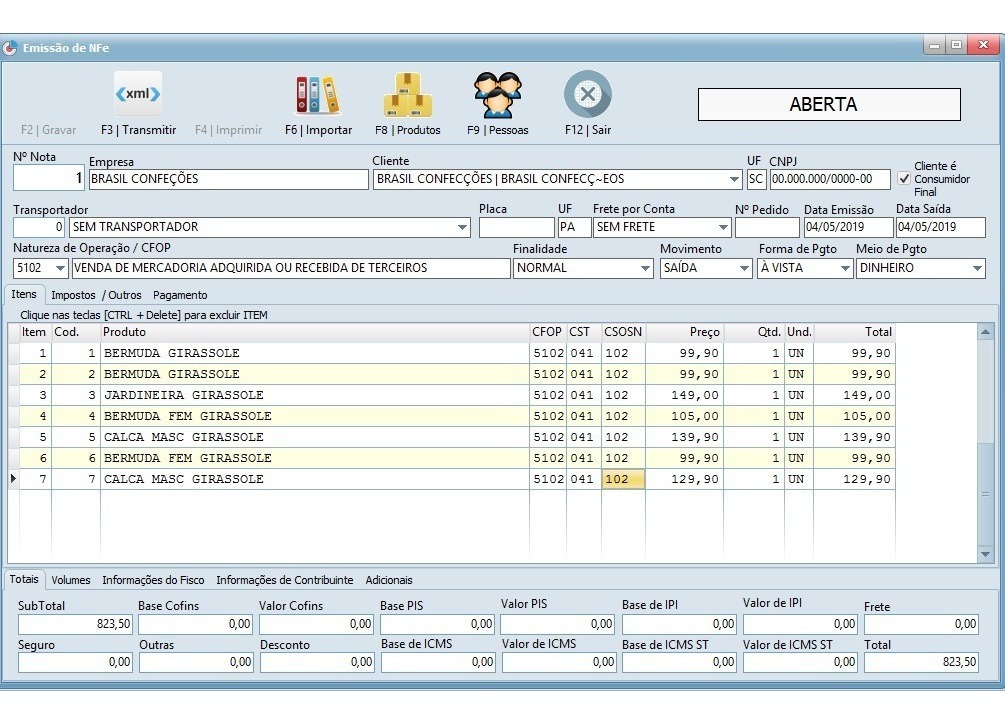Select item 5 CALCA MASC GIRASSOLE
Viewport: 1005px width, 724px height.
tap(457, 437)
